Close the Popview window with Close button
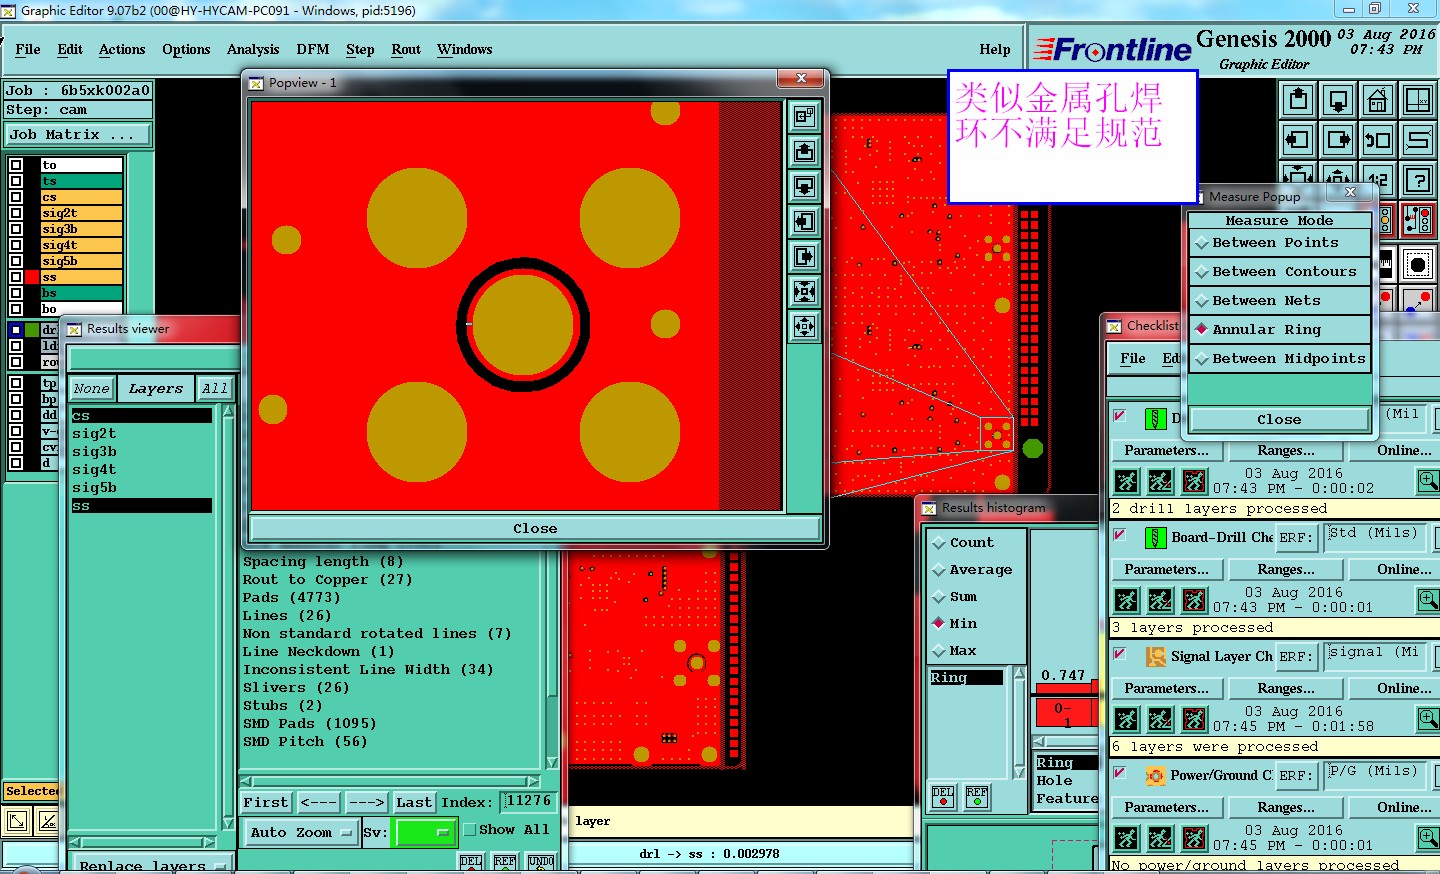 click(535, 528)
